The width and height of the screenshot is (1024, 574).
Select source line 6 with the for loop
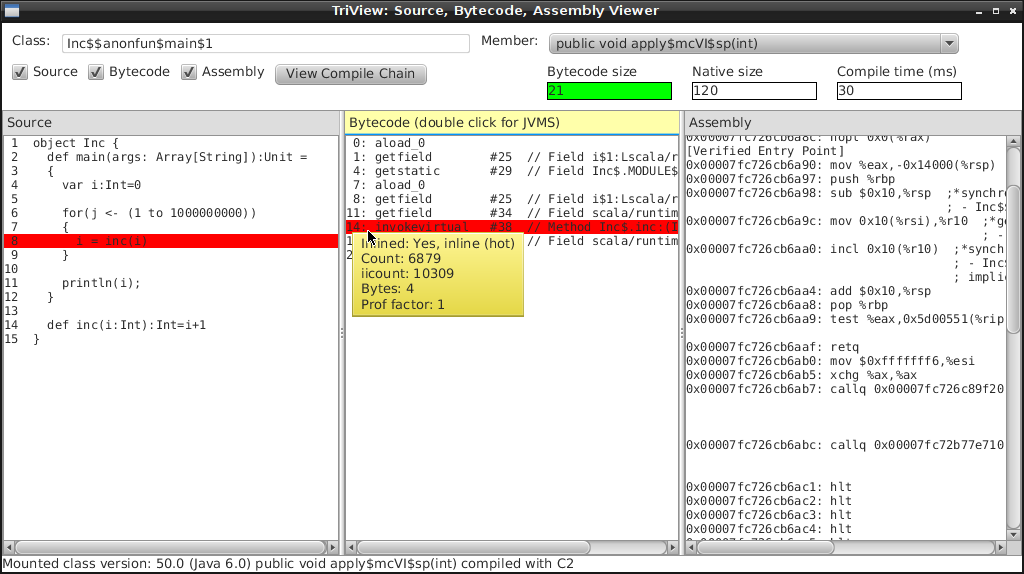171,214
